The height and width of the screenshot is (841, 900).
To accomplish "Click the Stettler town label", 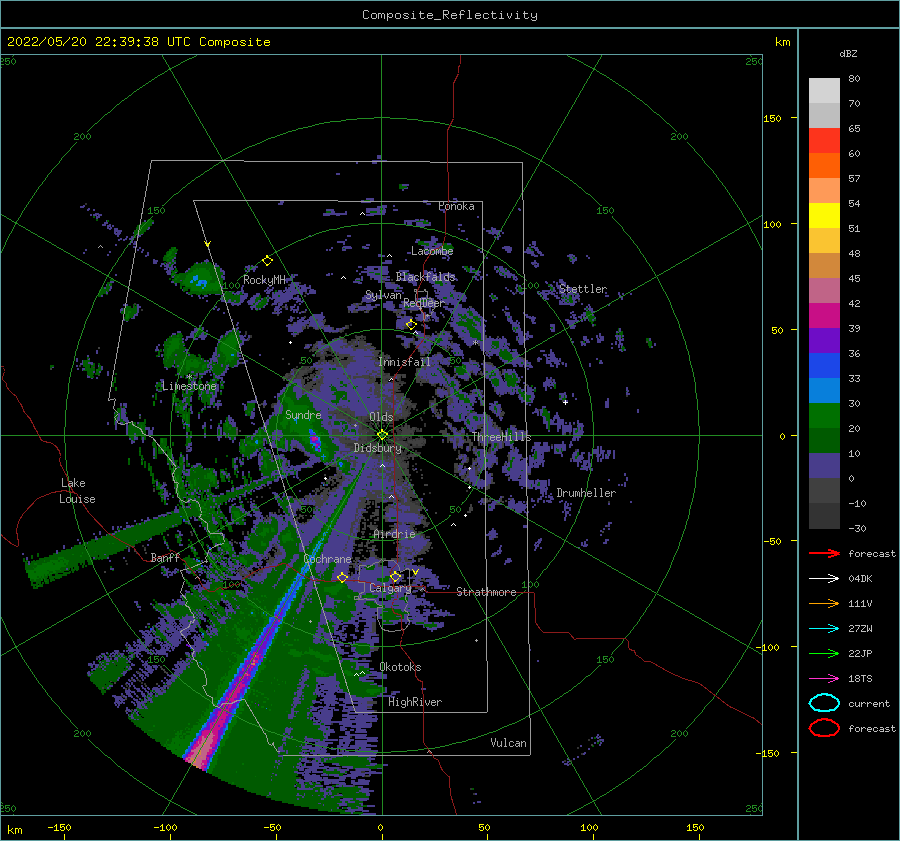I will click(583, 289).
